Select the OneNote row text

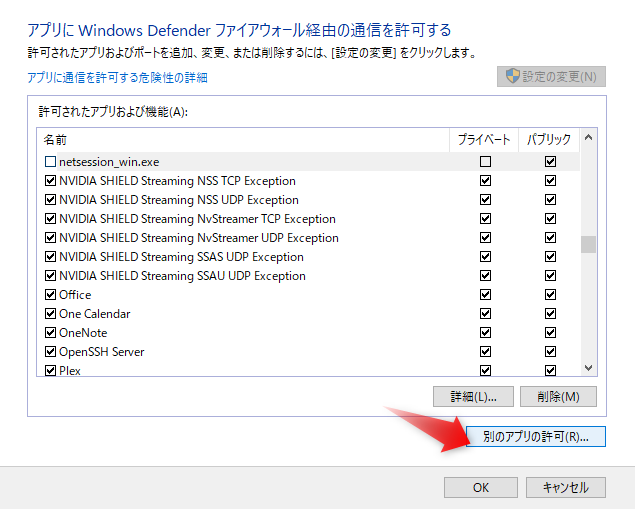point(83,333)
